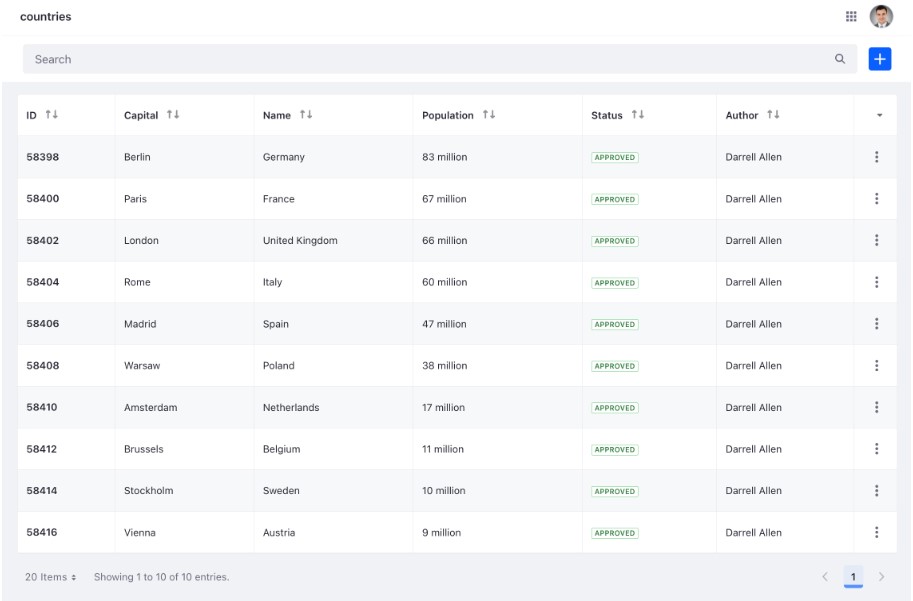Open the applications grid menu

[851, 16]
